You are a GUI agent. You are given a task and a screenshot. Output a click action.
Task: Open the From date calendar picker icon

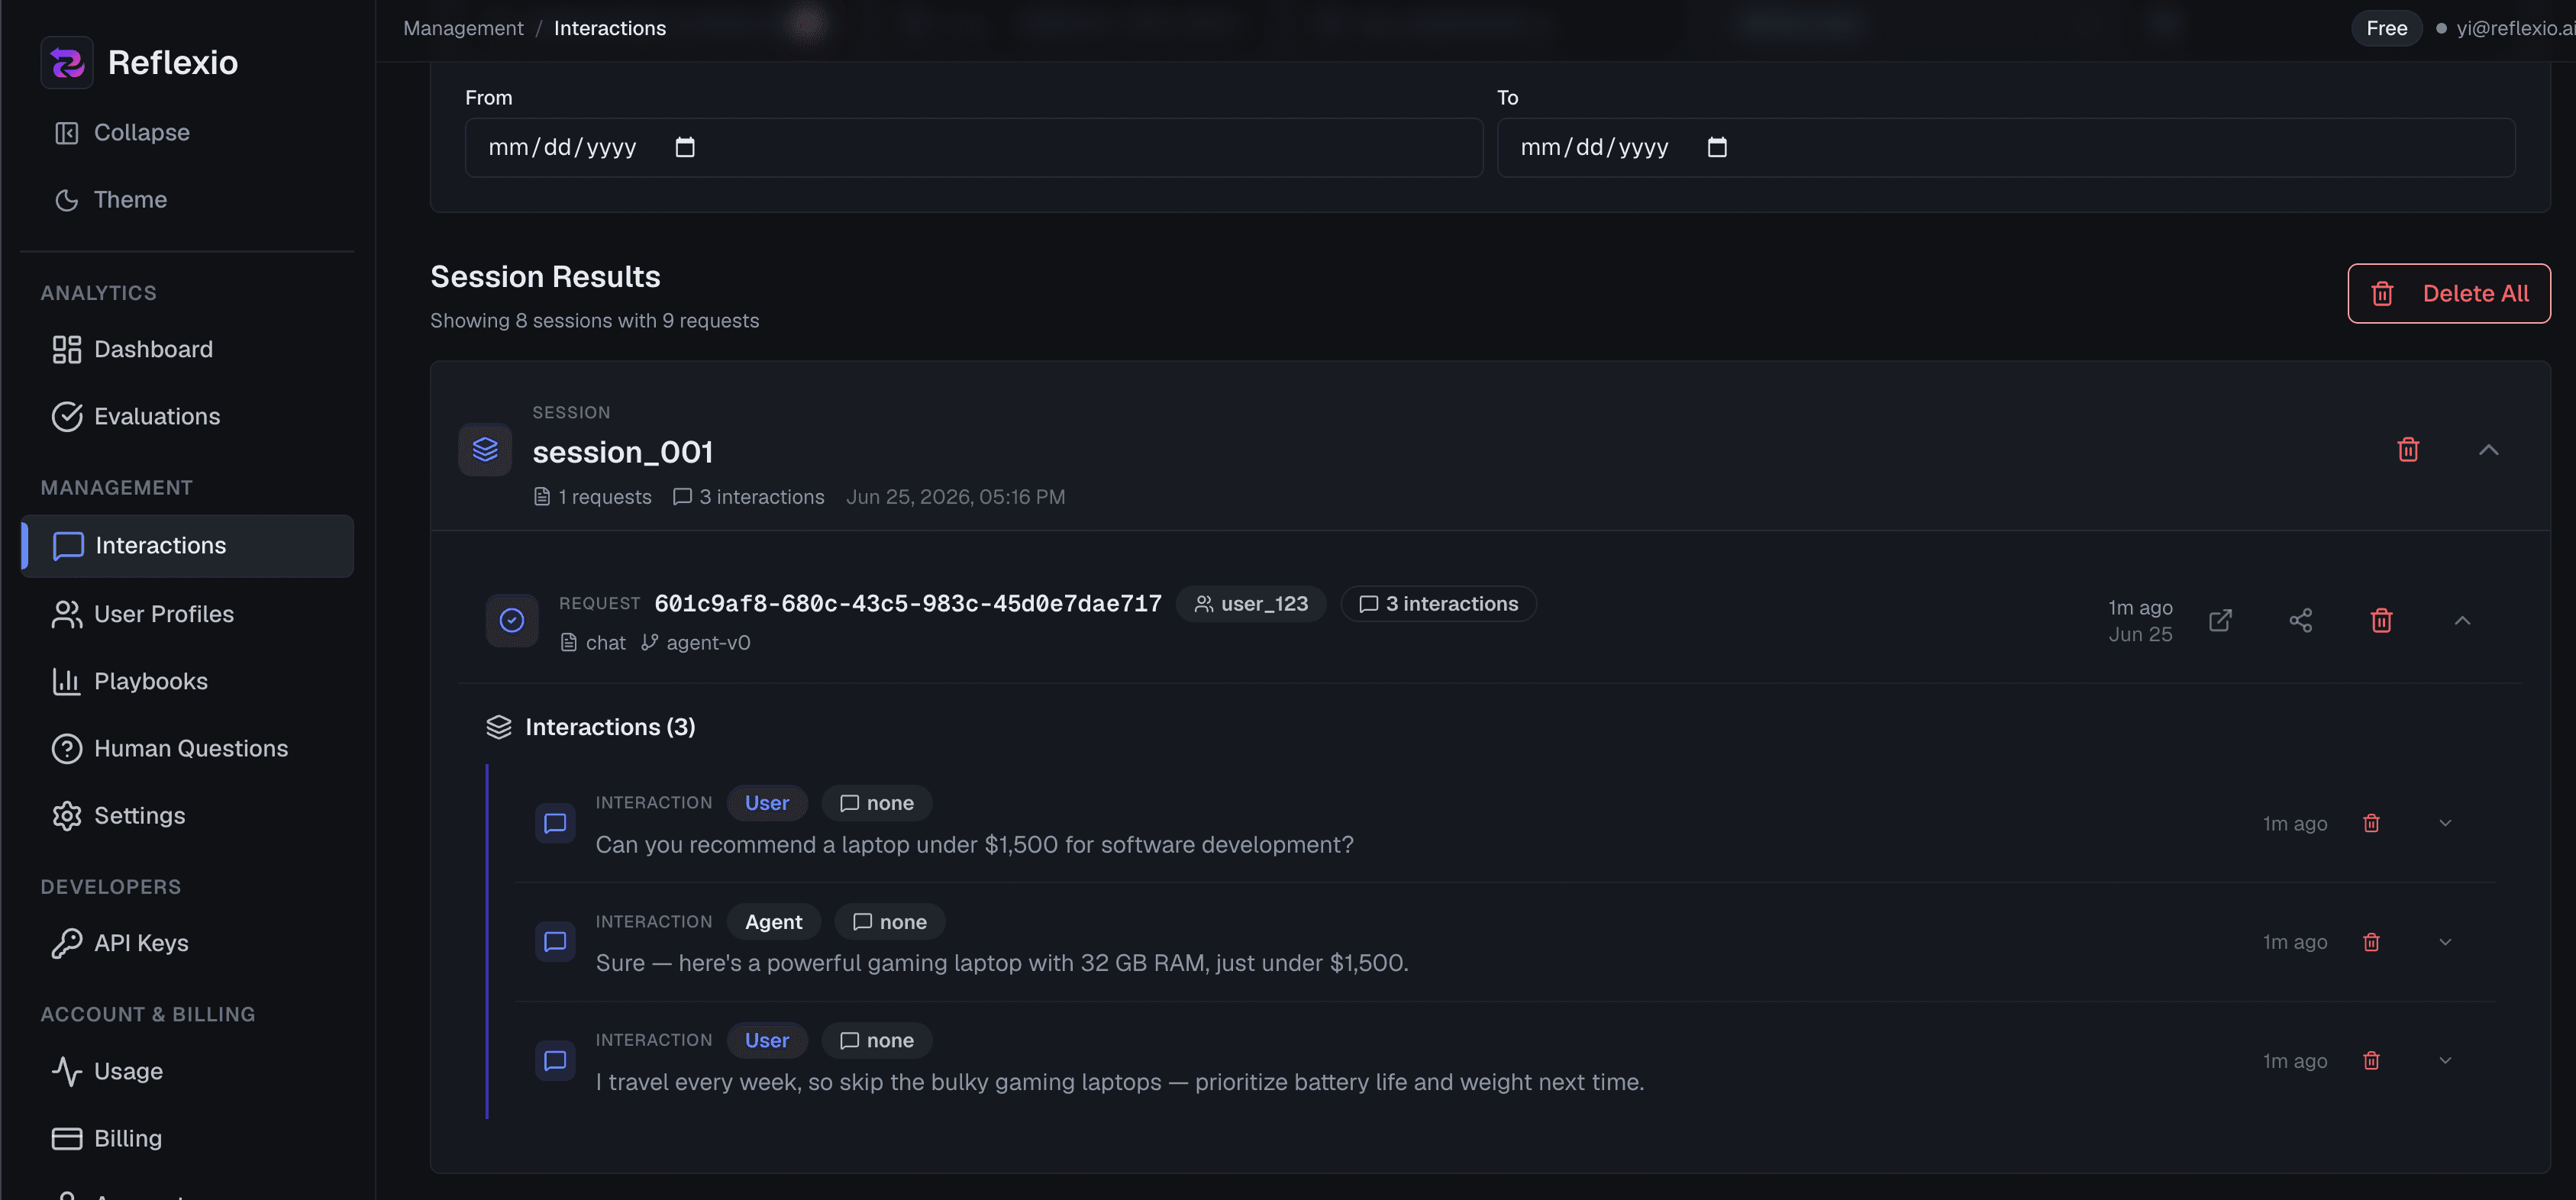point(685,148)
